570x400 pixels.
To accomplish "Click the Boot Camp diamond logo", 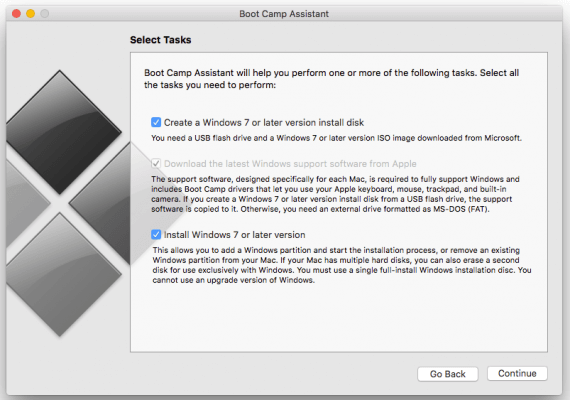I will point(69,203).
